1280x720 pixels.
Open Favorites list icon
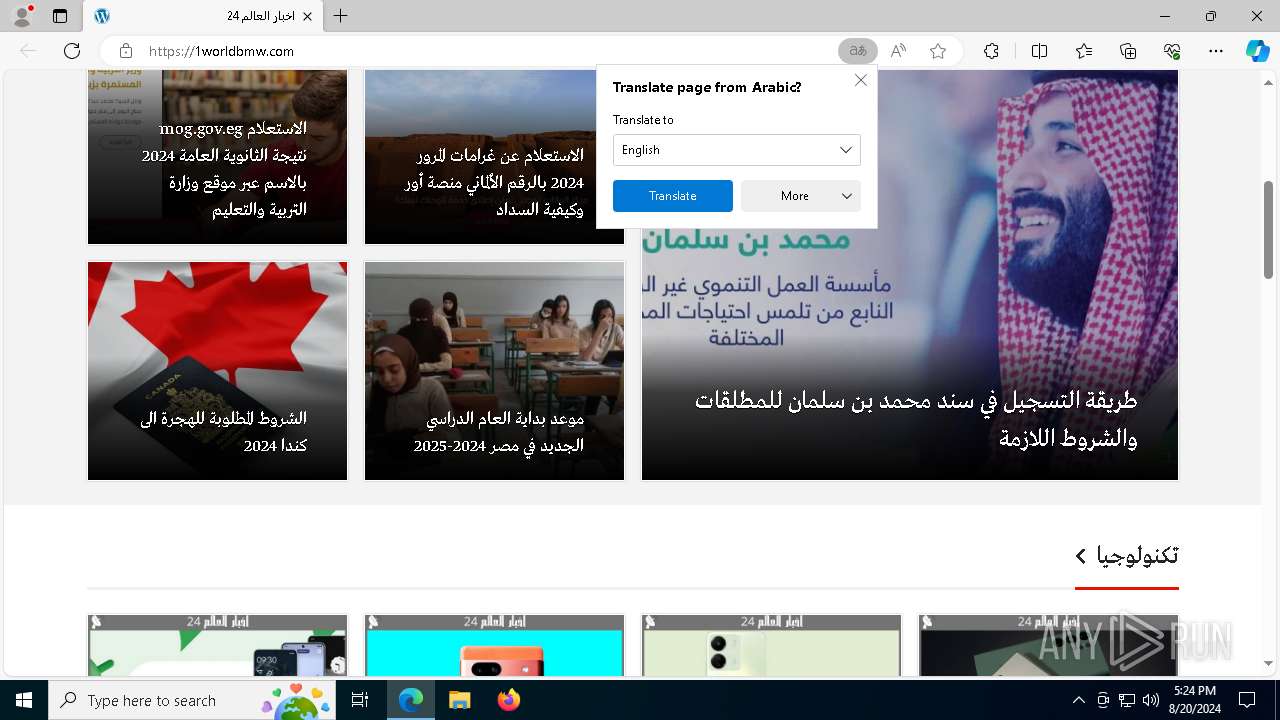(1084, 51)
